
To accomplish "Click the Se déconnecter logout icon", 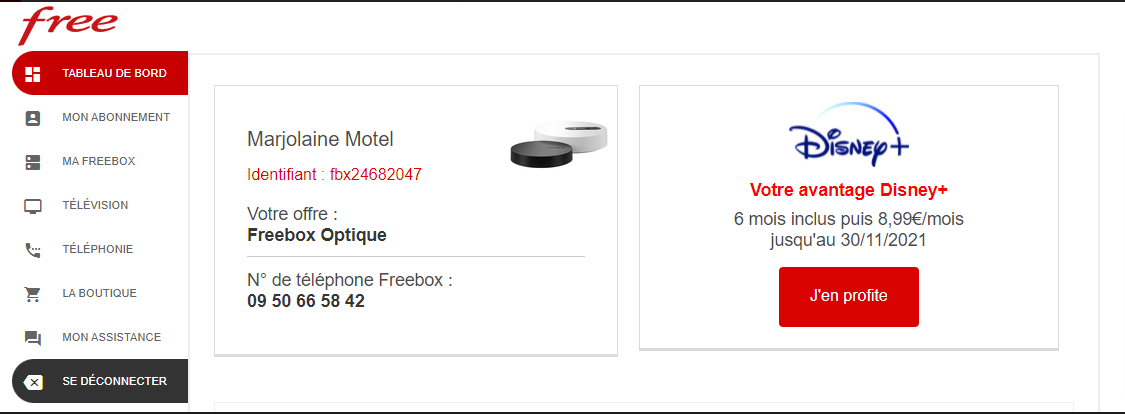I will pyautogui.click(x=33, y=382).
